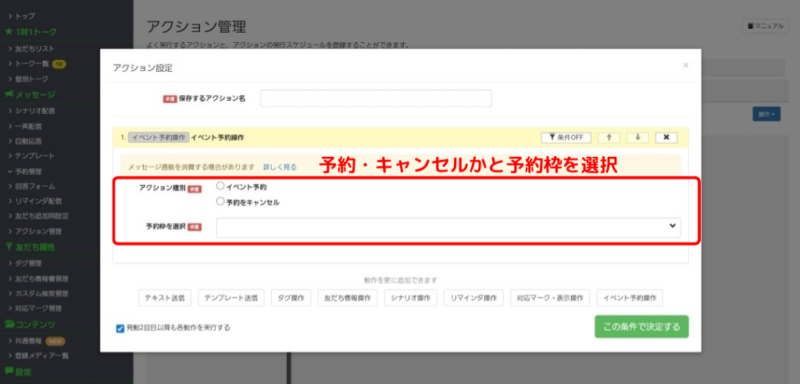
Task: Add a タグ操作 action
Action: pos(291,298)
